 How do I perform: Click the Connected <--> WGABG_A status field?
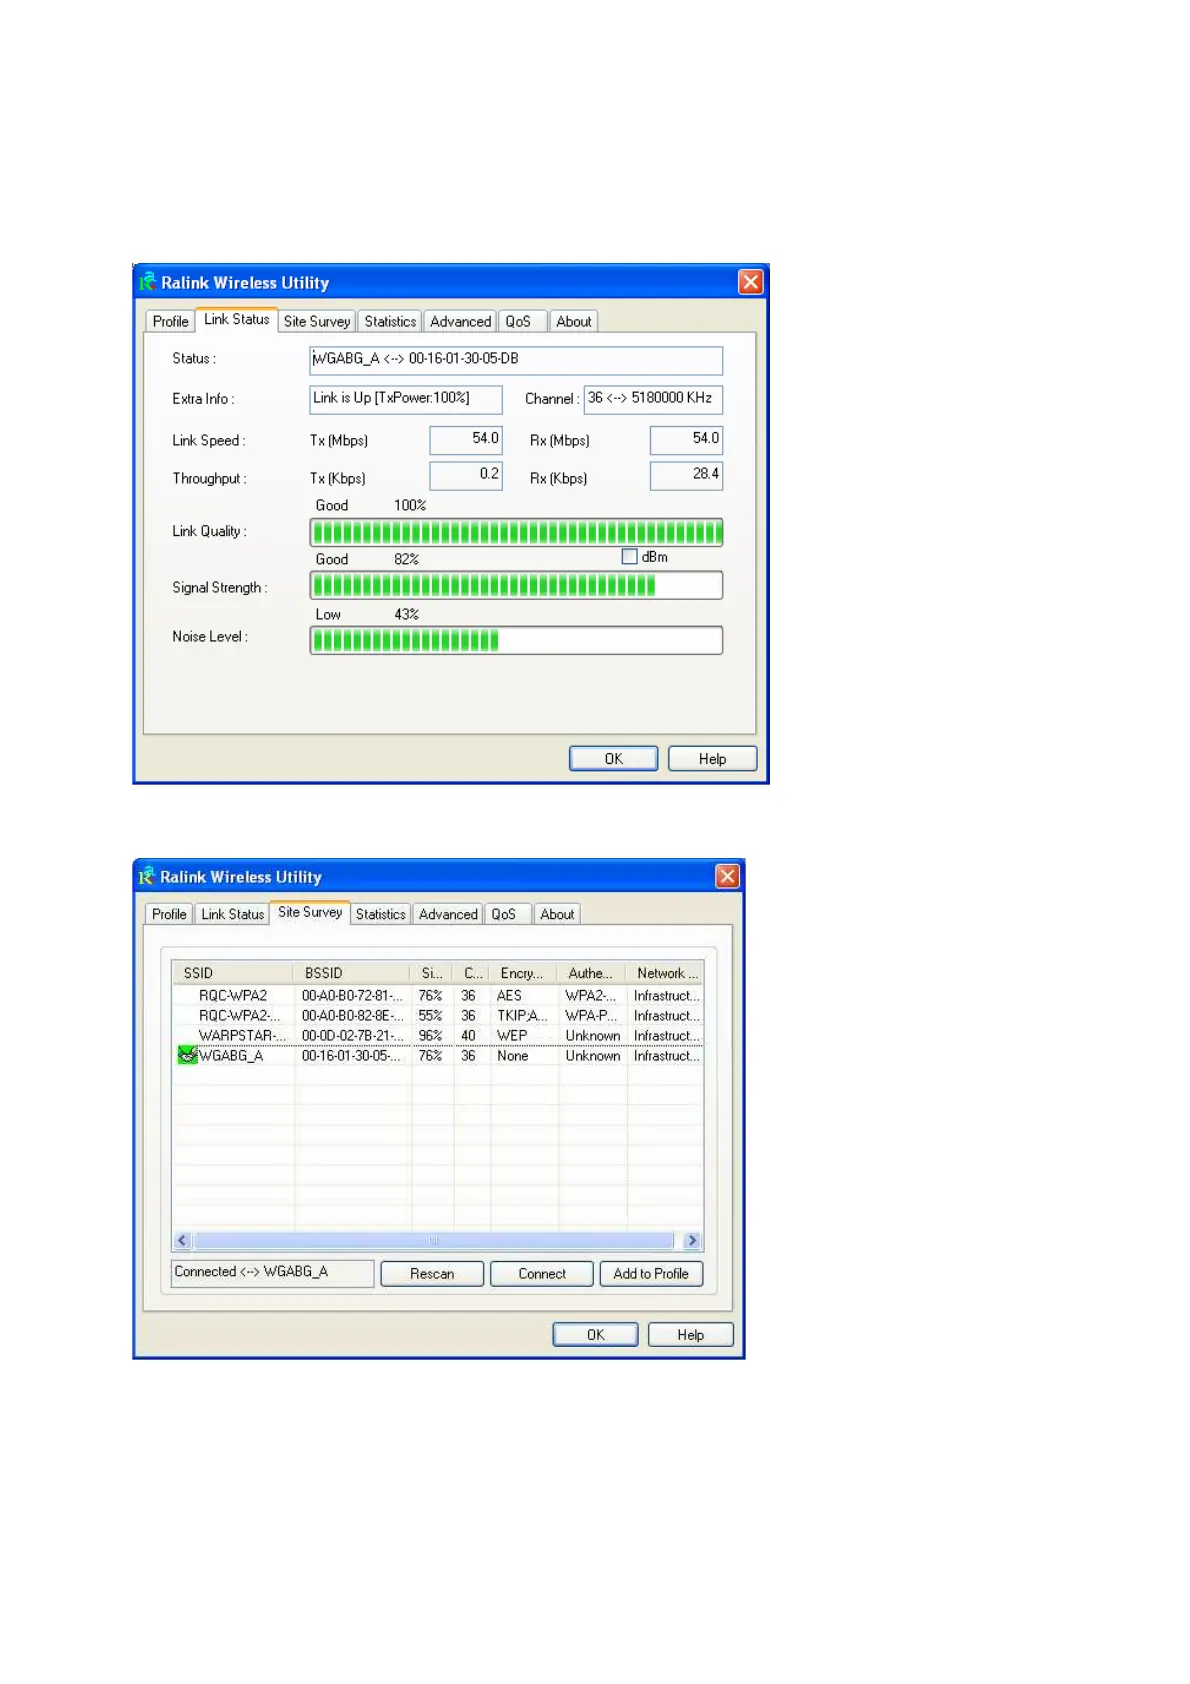click(273, 1273)
